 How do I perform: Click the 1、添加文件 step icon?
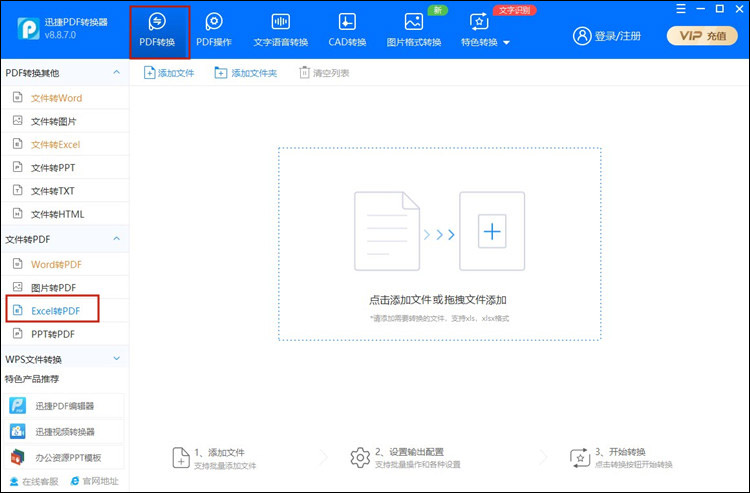click(x=181, y=458)
